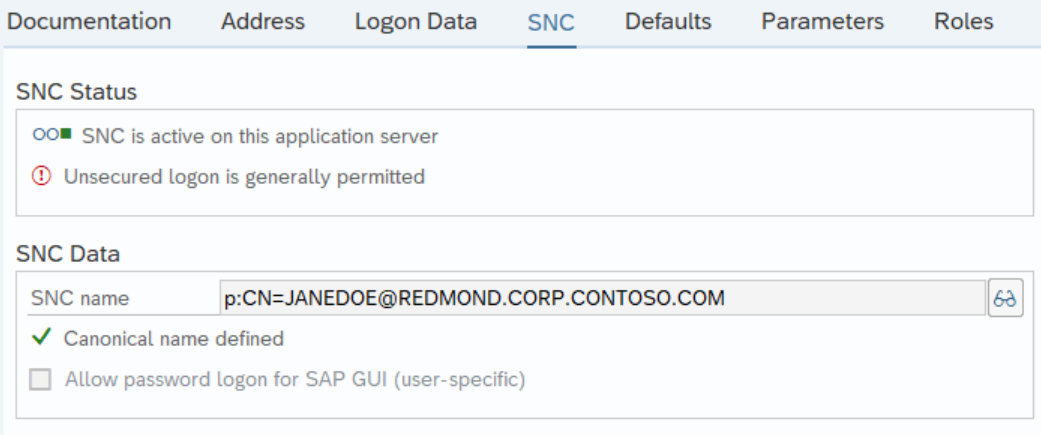Switch to the Address tab
The image size is (1041, 435).
[263, 21]
